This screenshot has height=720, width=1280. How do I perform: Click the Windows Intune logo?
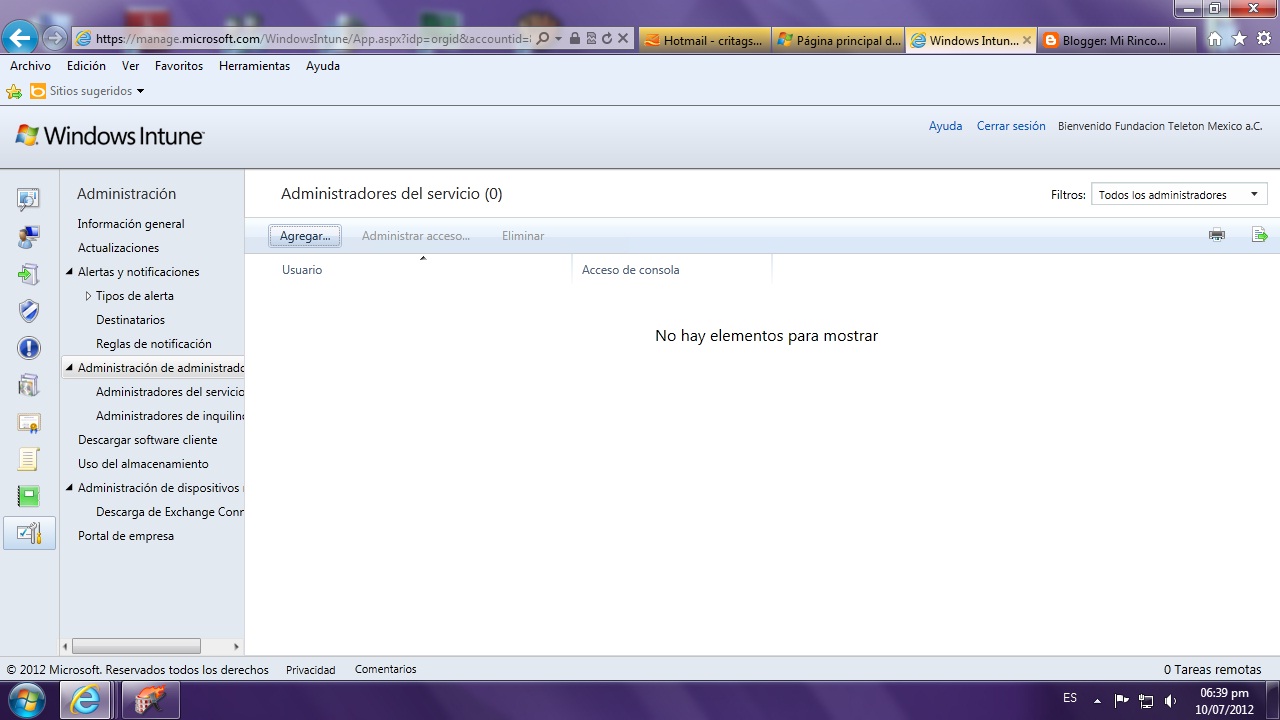pyautogui.click(x=110, y=136)
